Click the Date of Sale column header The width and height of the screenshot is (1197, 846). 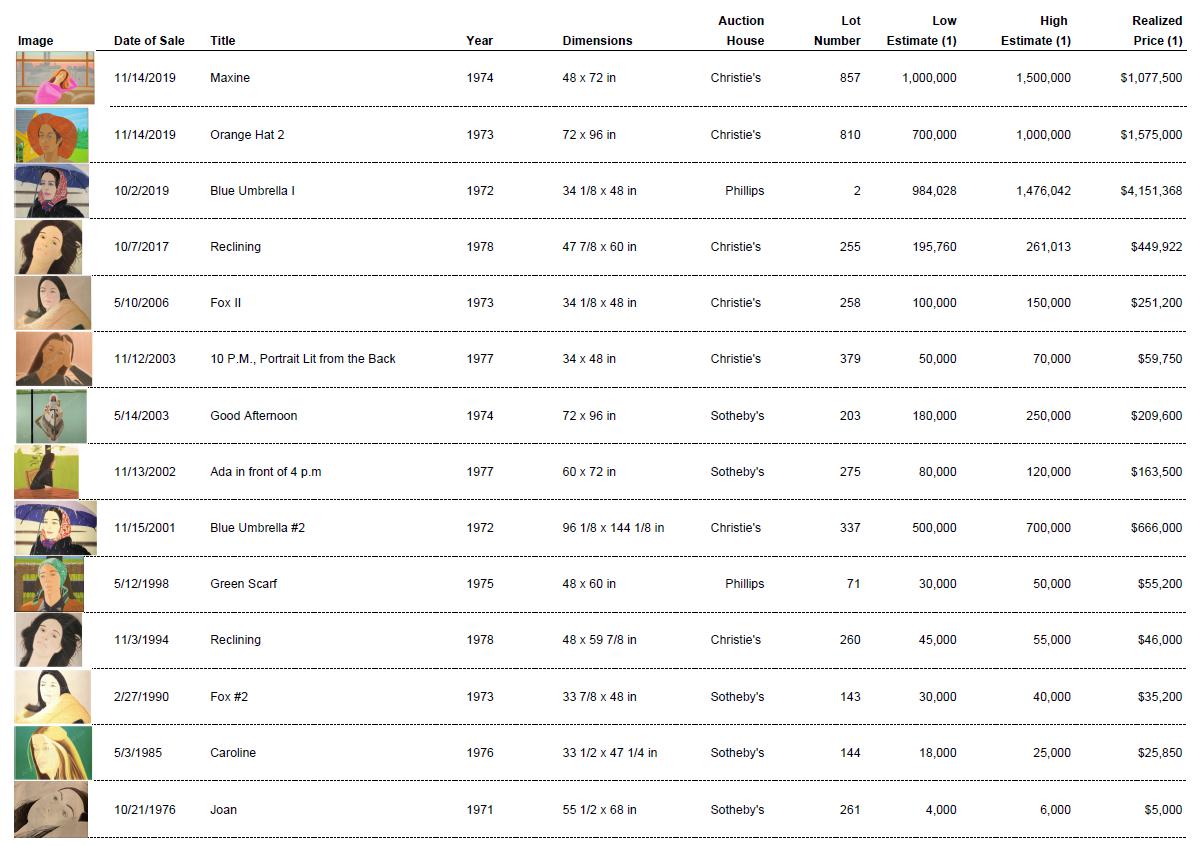pyautogui.click(x=149, y=41)
